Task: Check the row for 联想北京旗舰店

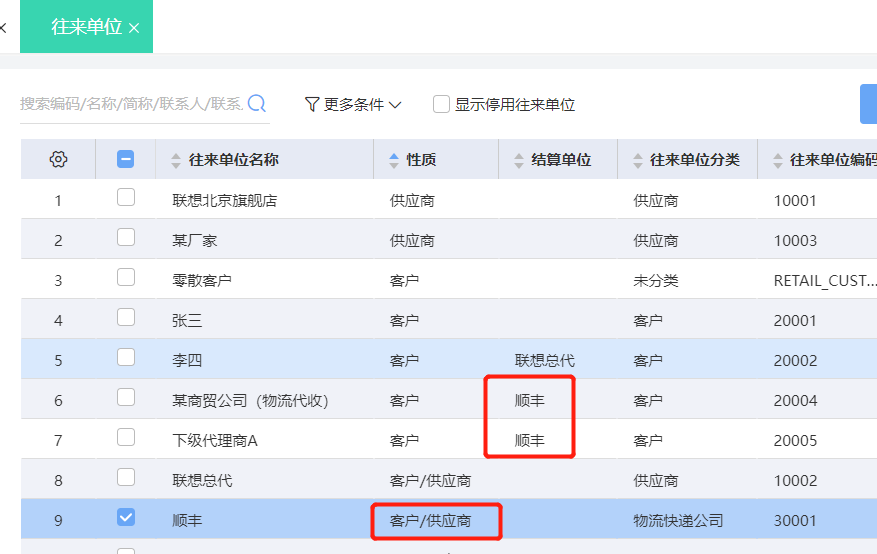Action: (126, 197)
